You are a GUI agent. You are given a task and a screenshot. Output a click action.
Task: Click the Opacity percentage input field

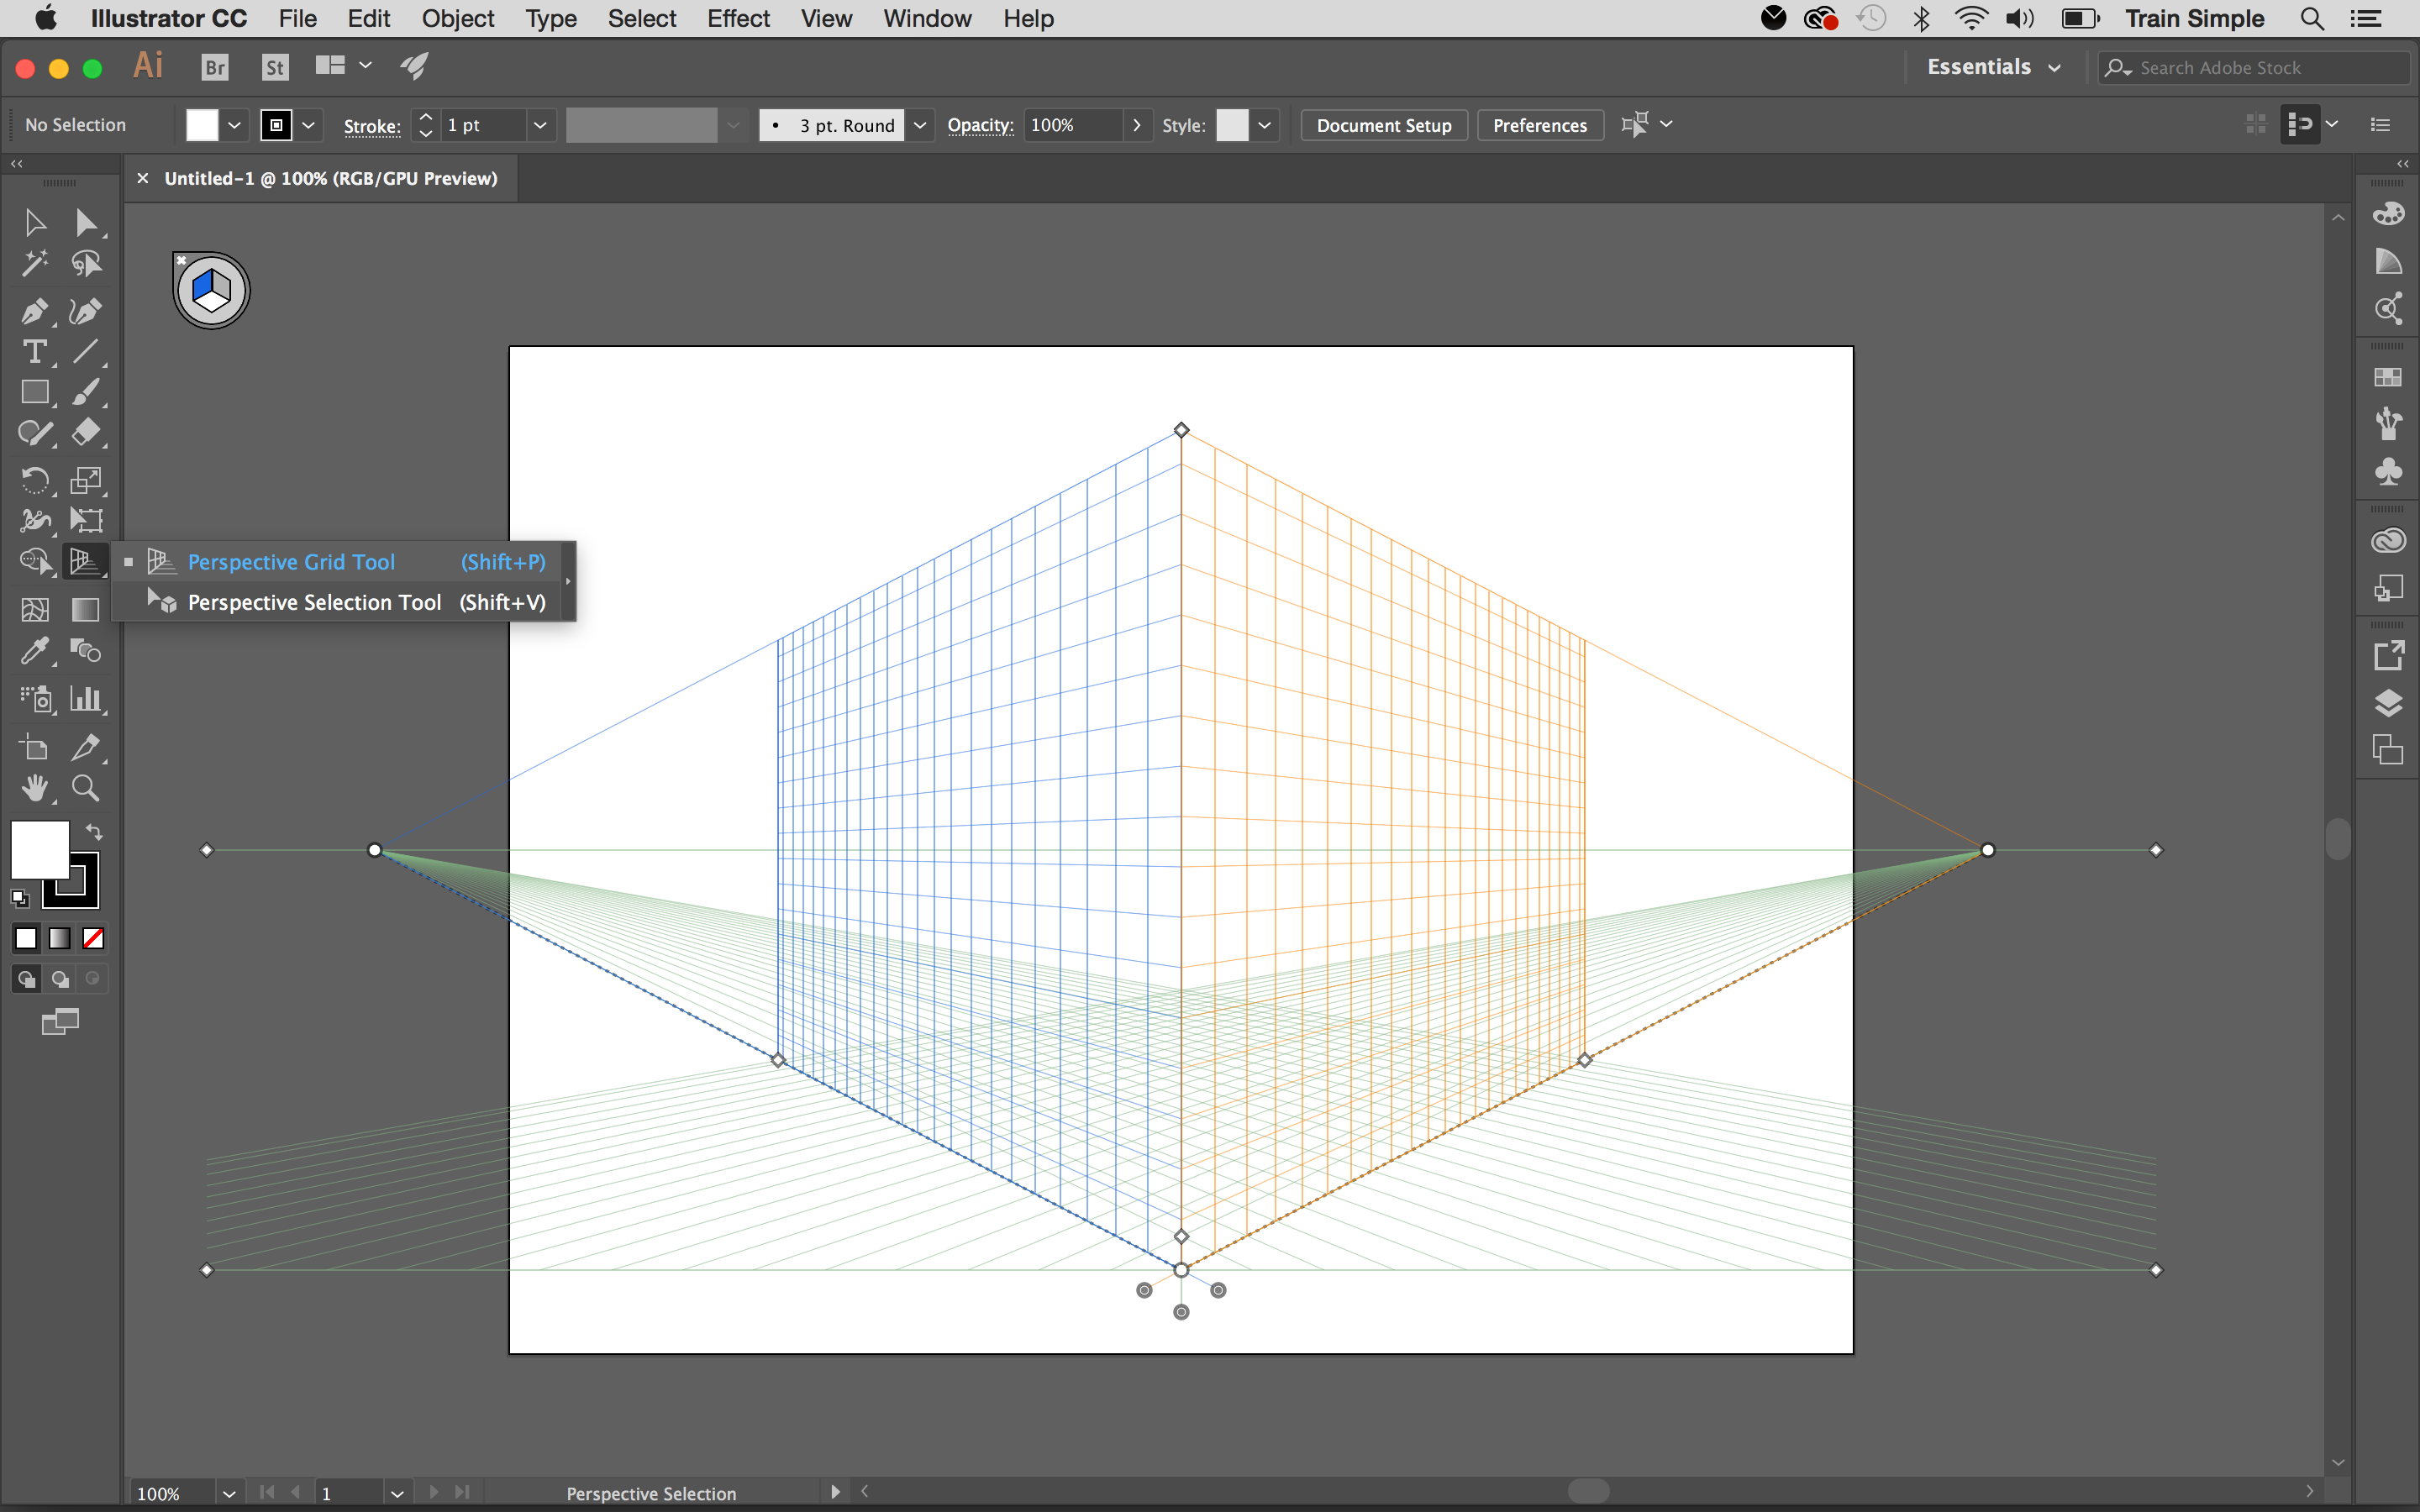click(x=1071, y=125)
